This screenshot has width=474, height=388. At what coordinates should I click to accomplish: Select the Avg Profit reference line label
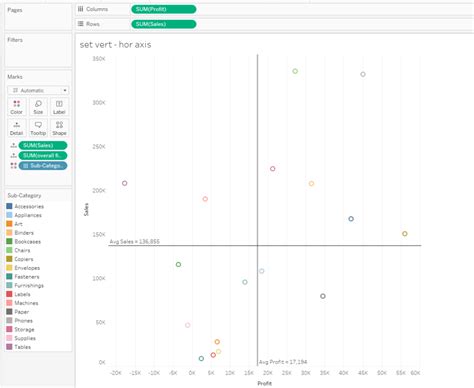283,362
